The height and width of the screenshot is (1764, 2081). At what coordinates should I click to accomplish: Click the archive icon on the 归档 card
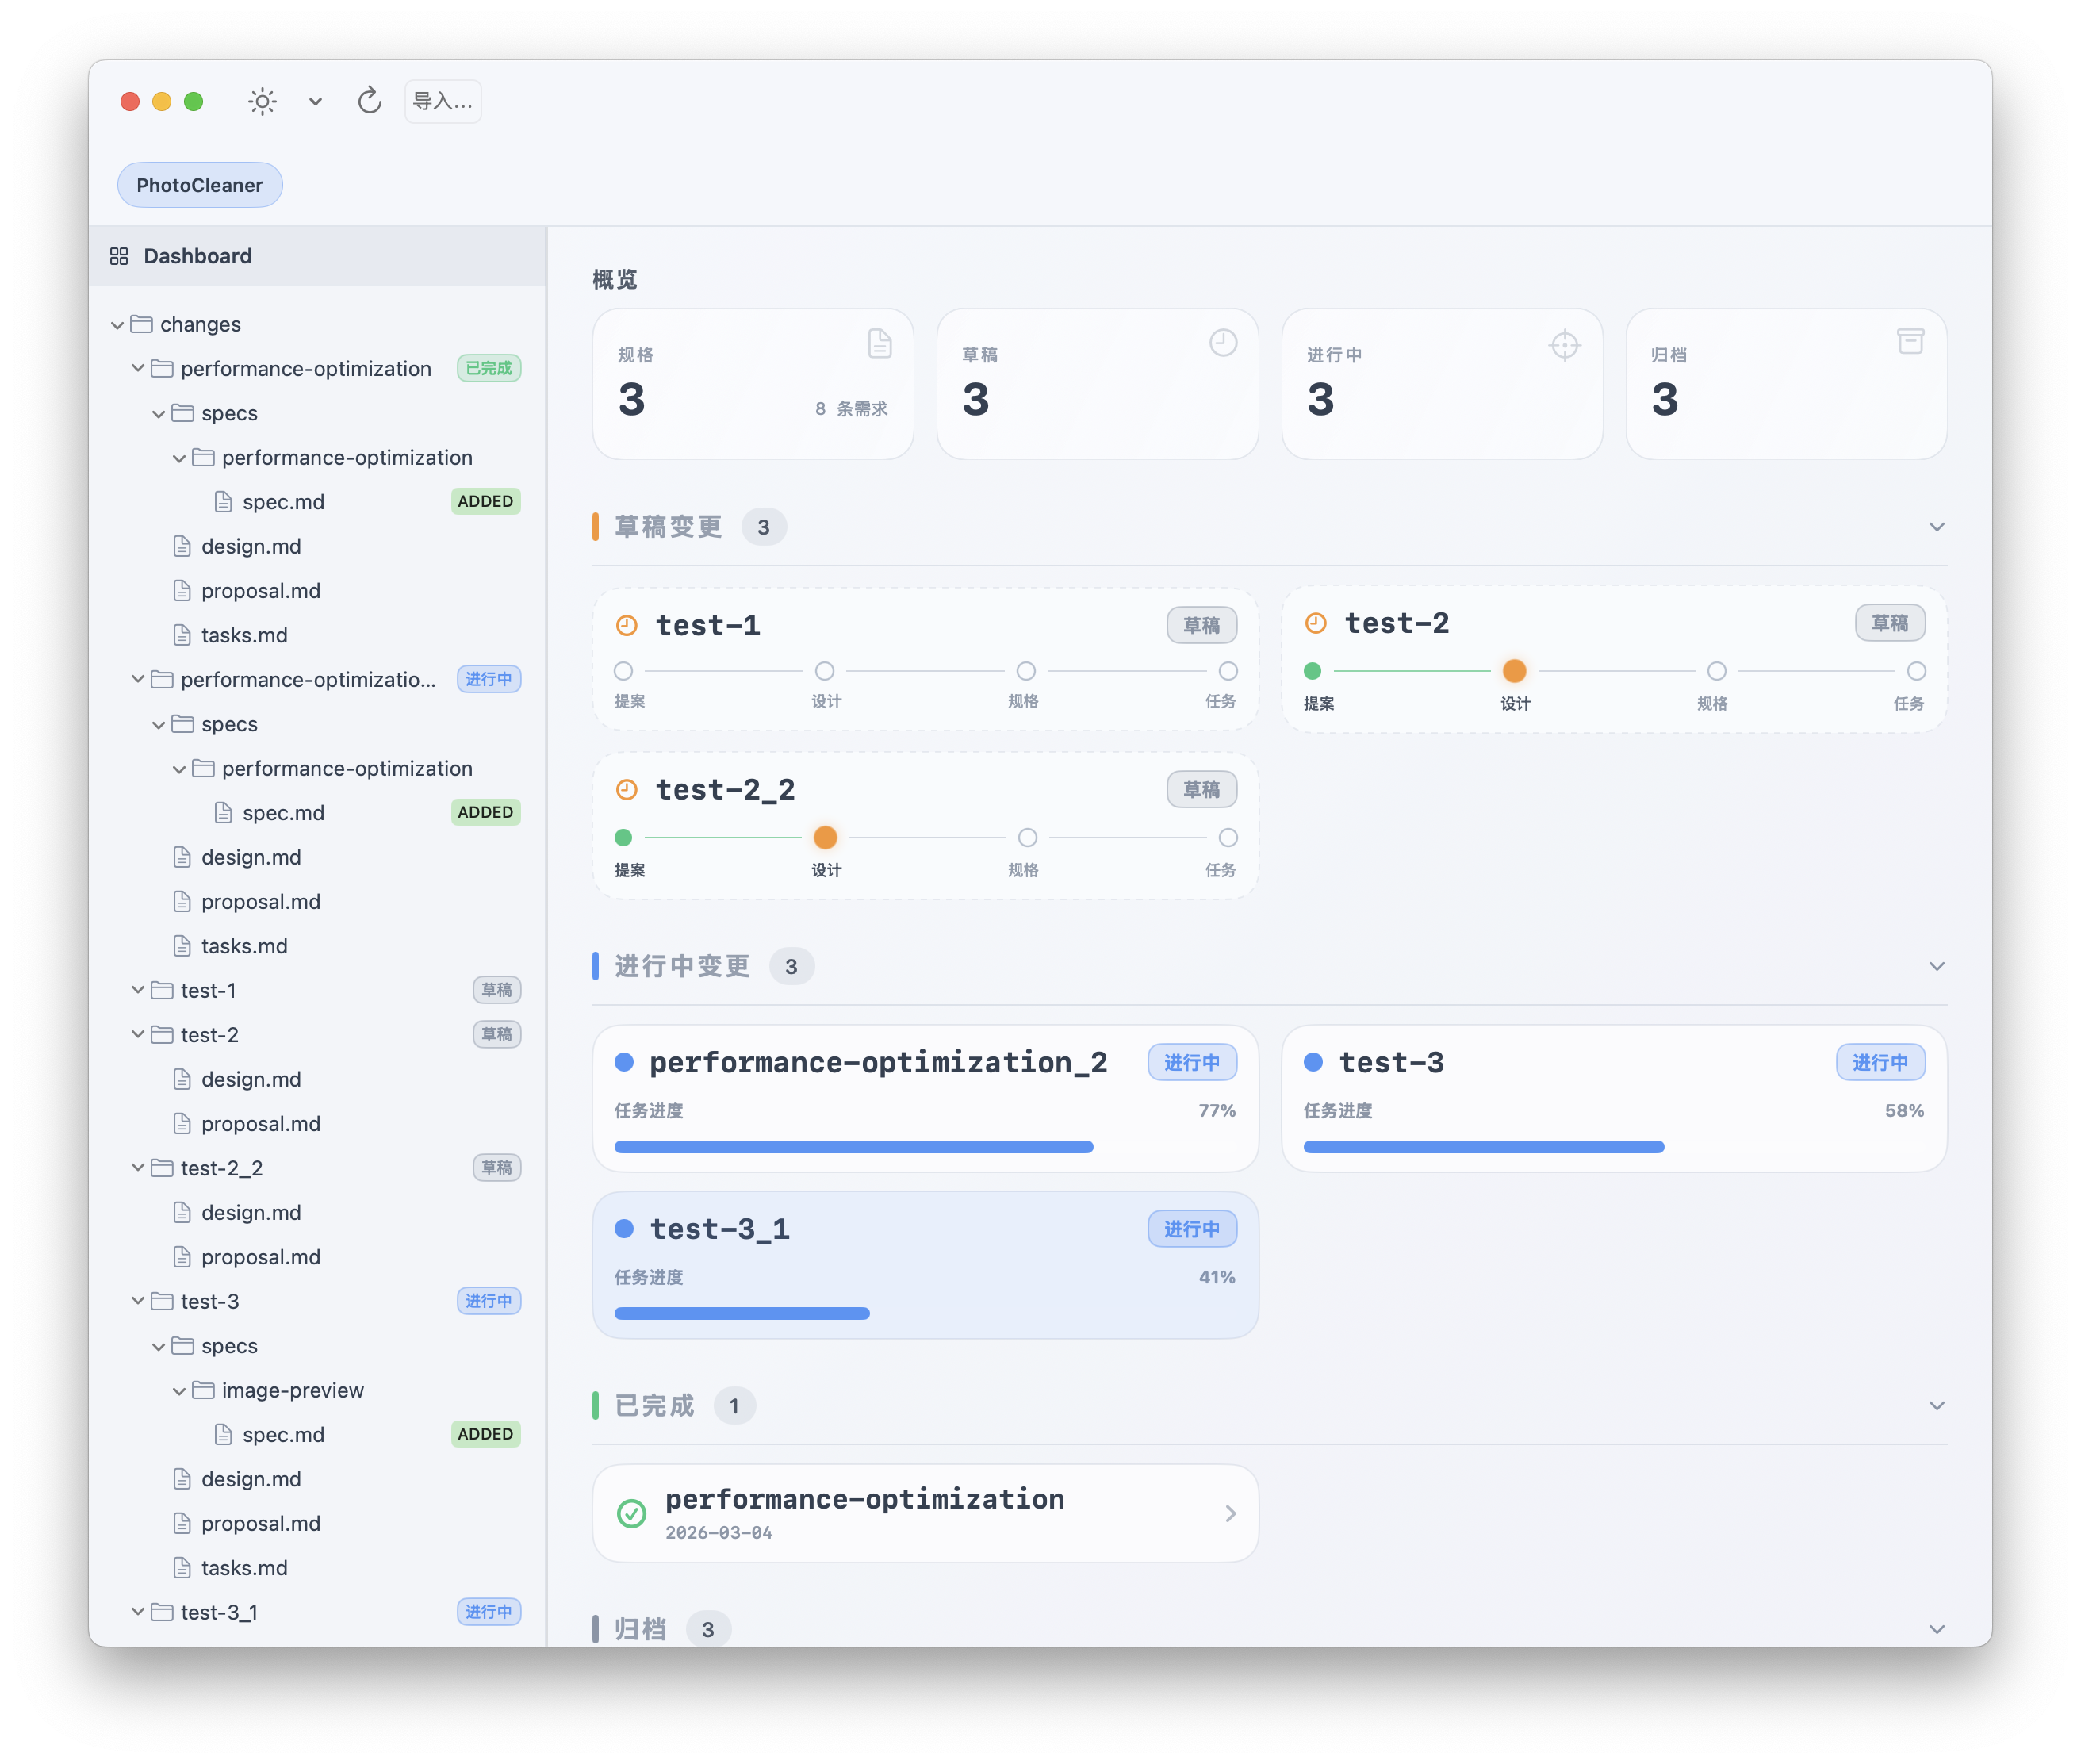coord(1910,341)
